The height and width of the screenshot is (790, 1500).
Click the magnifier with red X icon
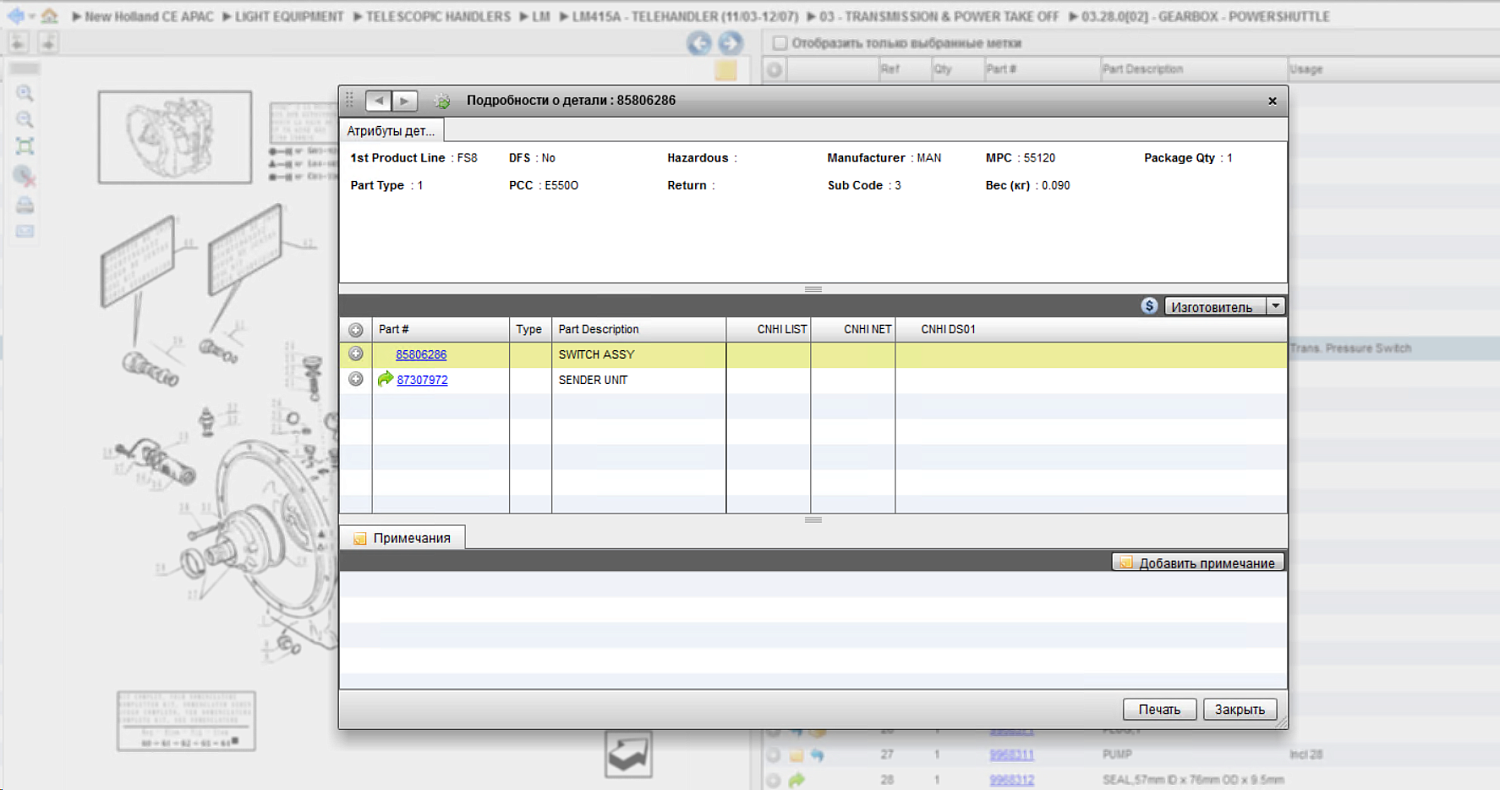[x=25, y=176]
